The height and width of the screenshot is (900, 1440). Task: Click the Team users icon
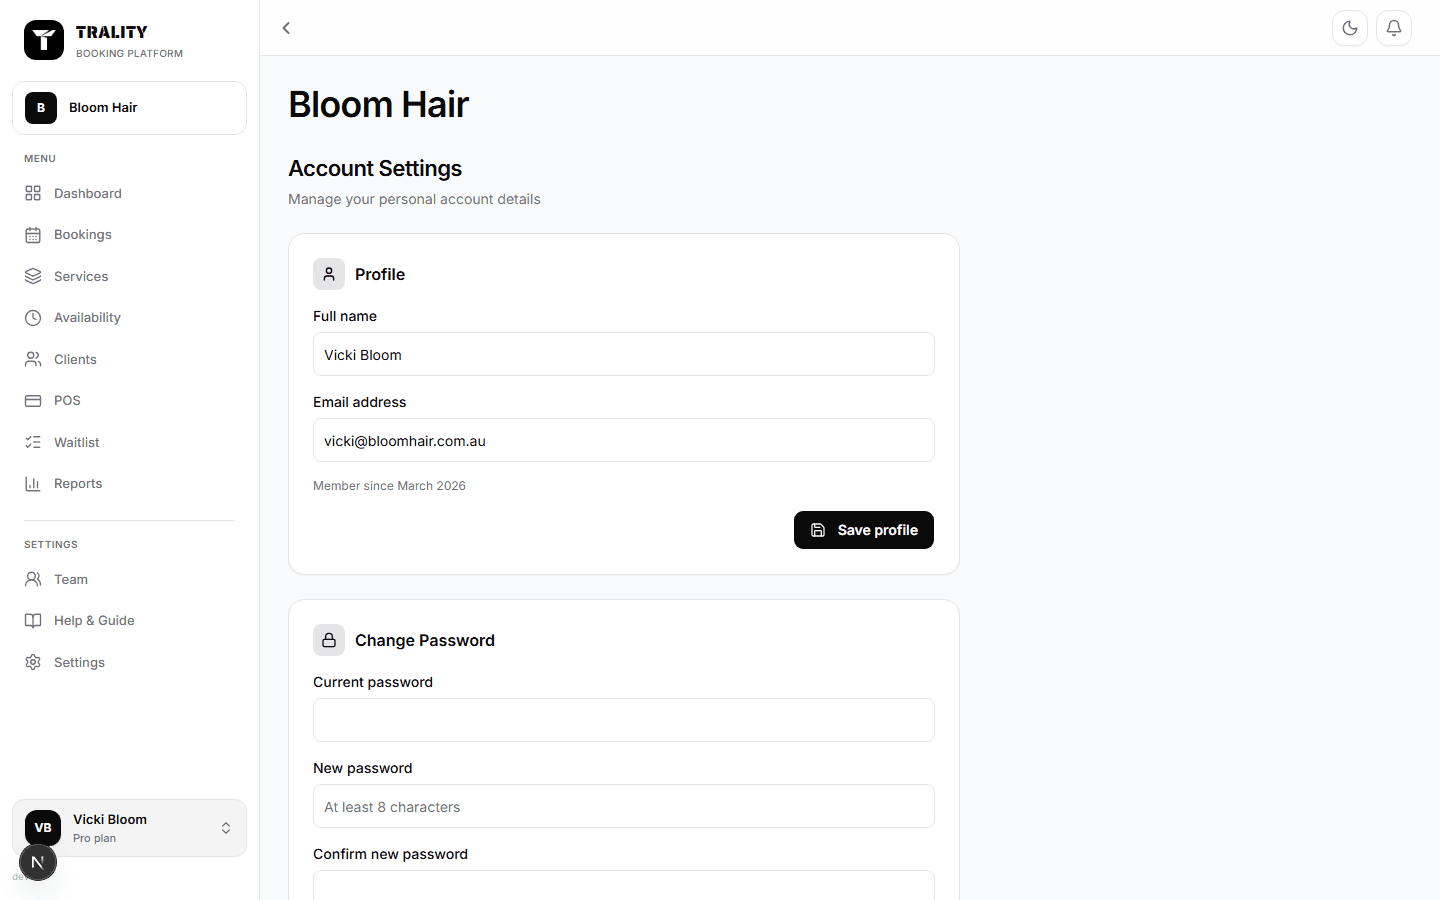click(x=33, y=579)
